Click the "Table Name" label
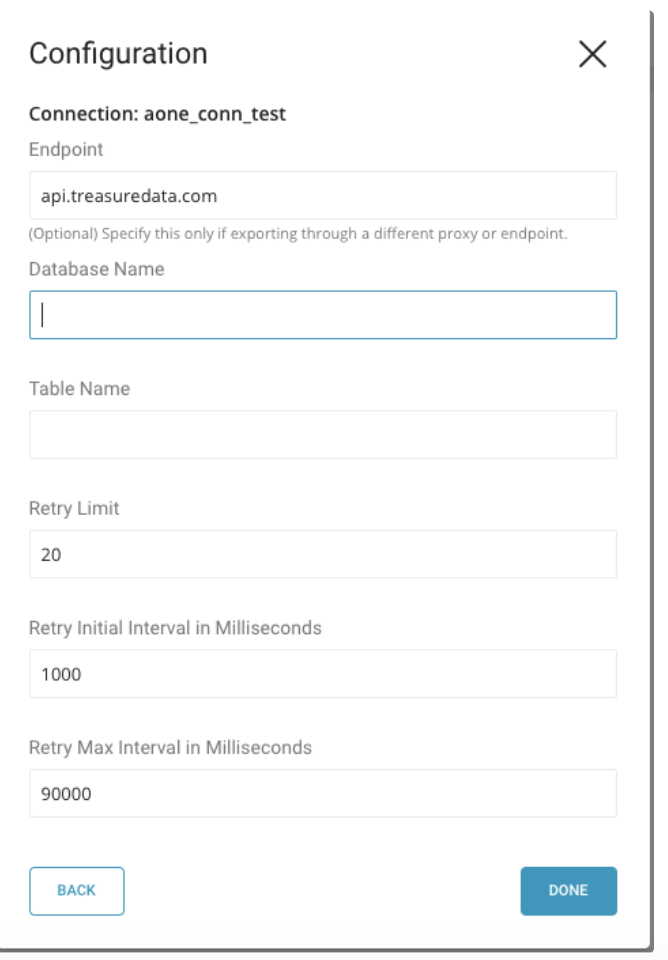 [x=79, y=388]
